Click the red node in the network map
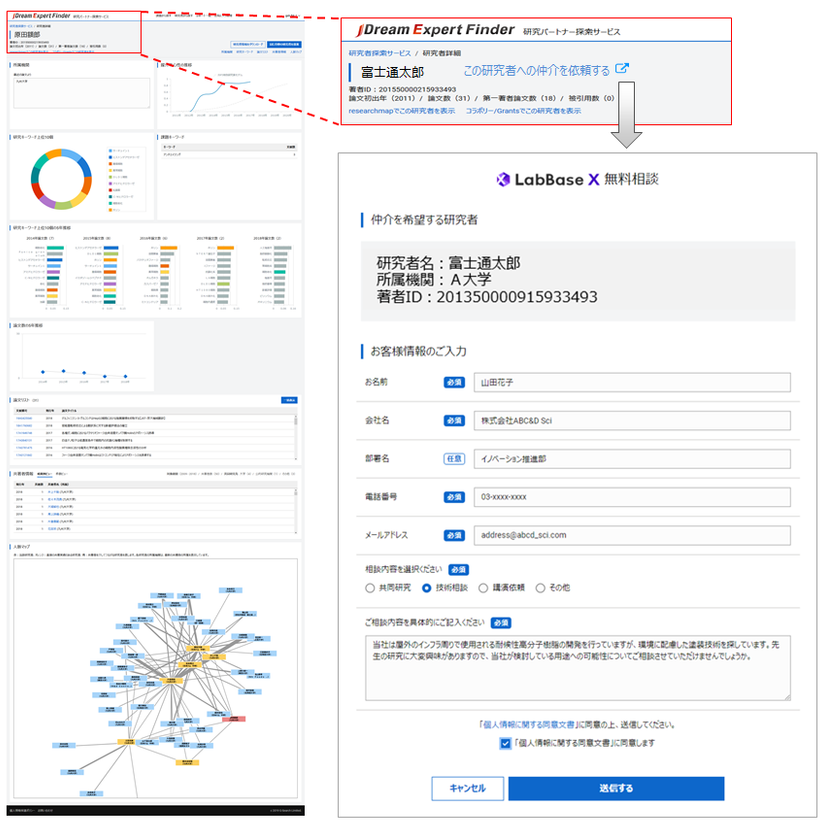The width and height of the screenshot is (823, 840). [234, 719]
